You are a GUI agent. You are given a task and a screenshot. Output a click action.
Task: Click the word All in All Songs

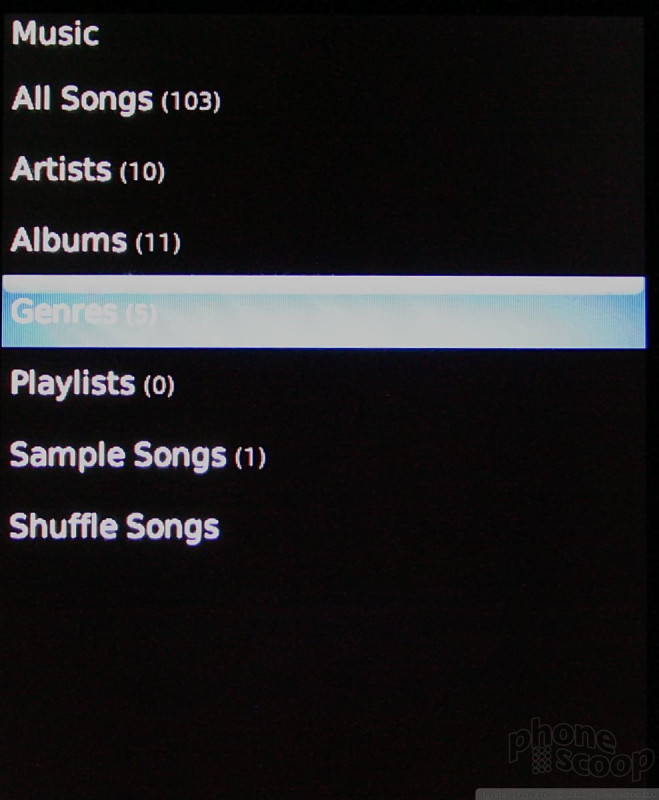32,98
